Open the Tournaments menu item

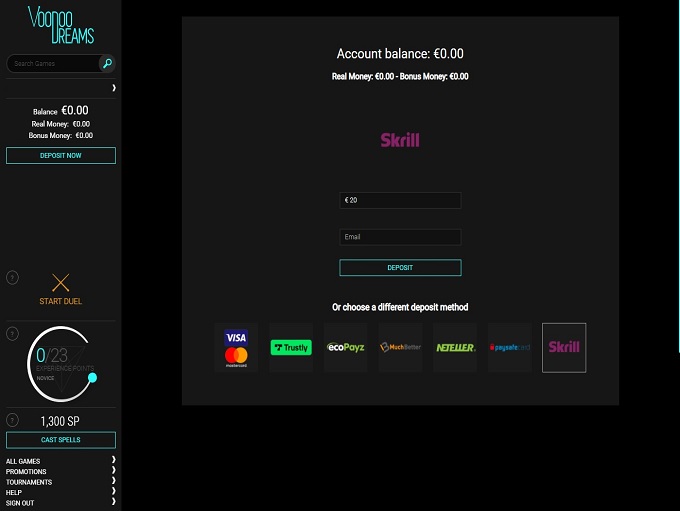click(29, 482)
